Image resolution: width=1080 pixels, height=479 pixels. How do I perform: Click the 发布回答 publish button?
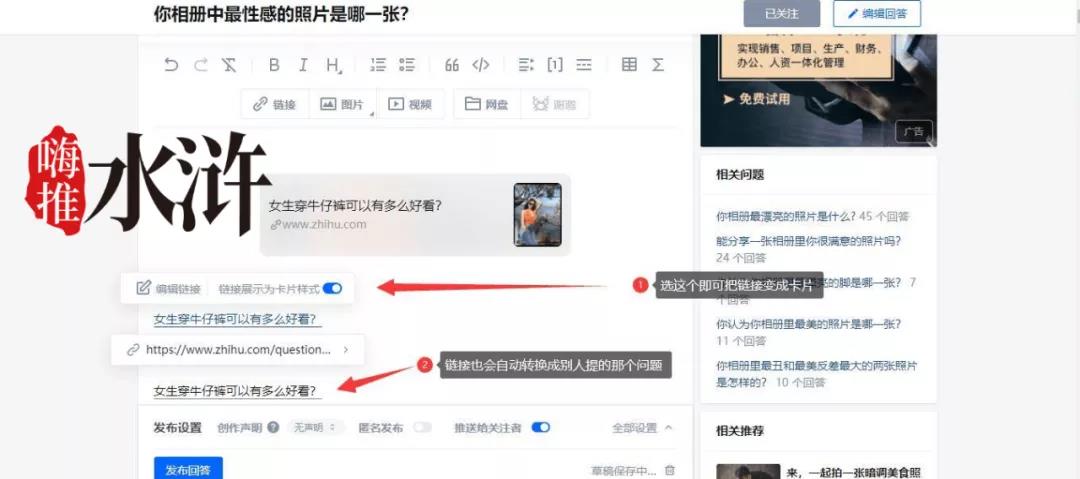tap(188, 470)
